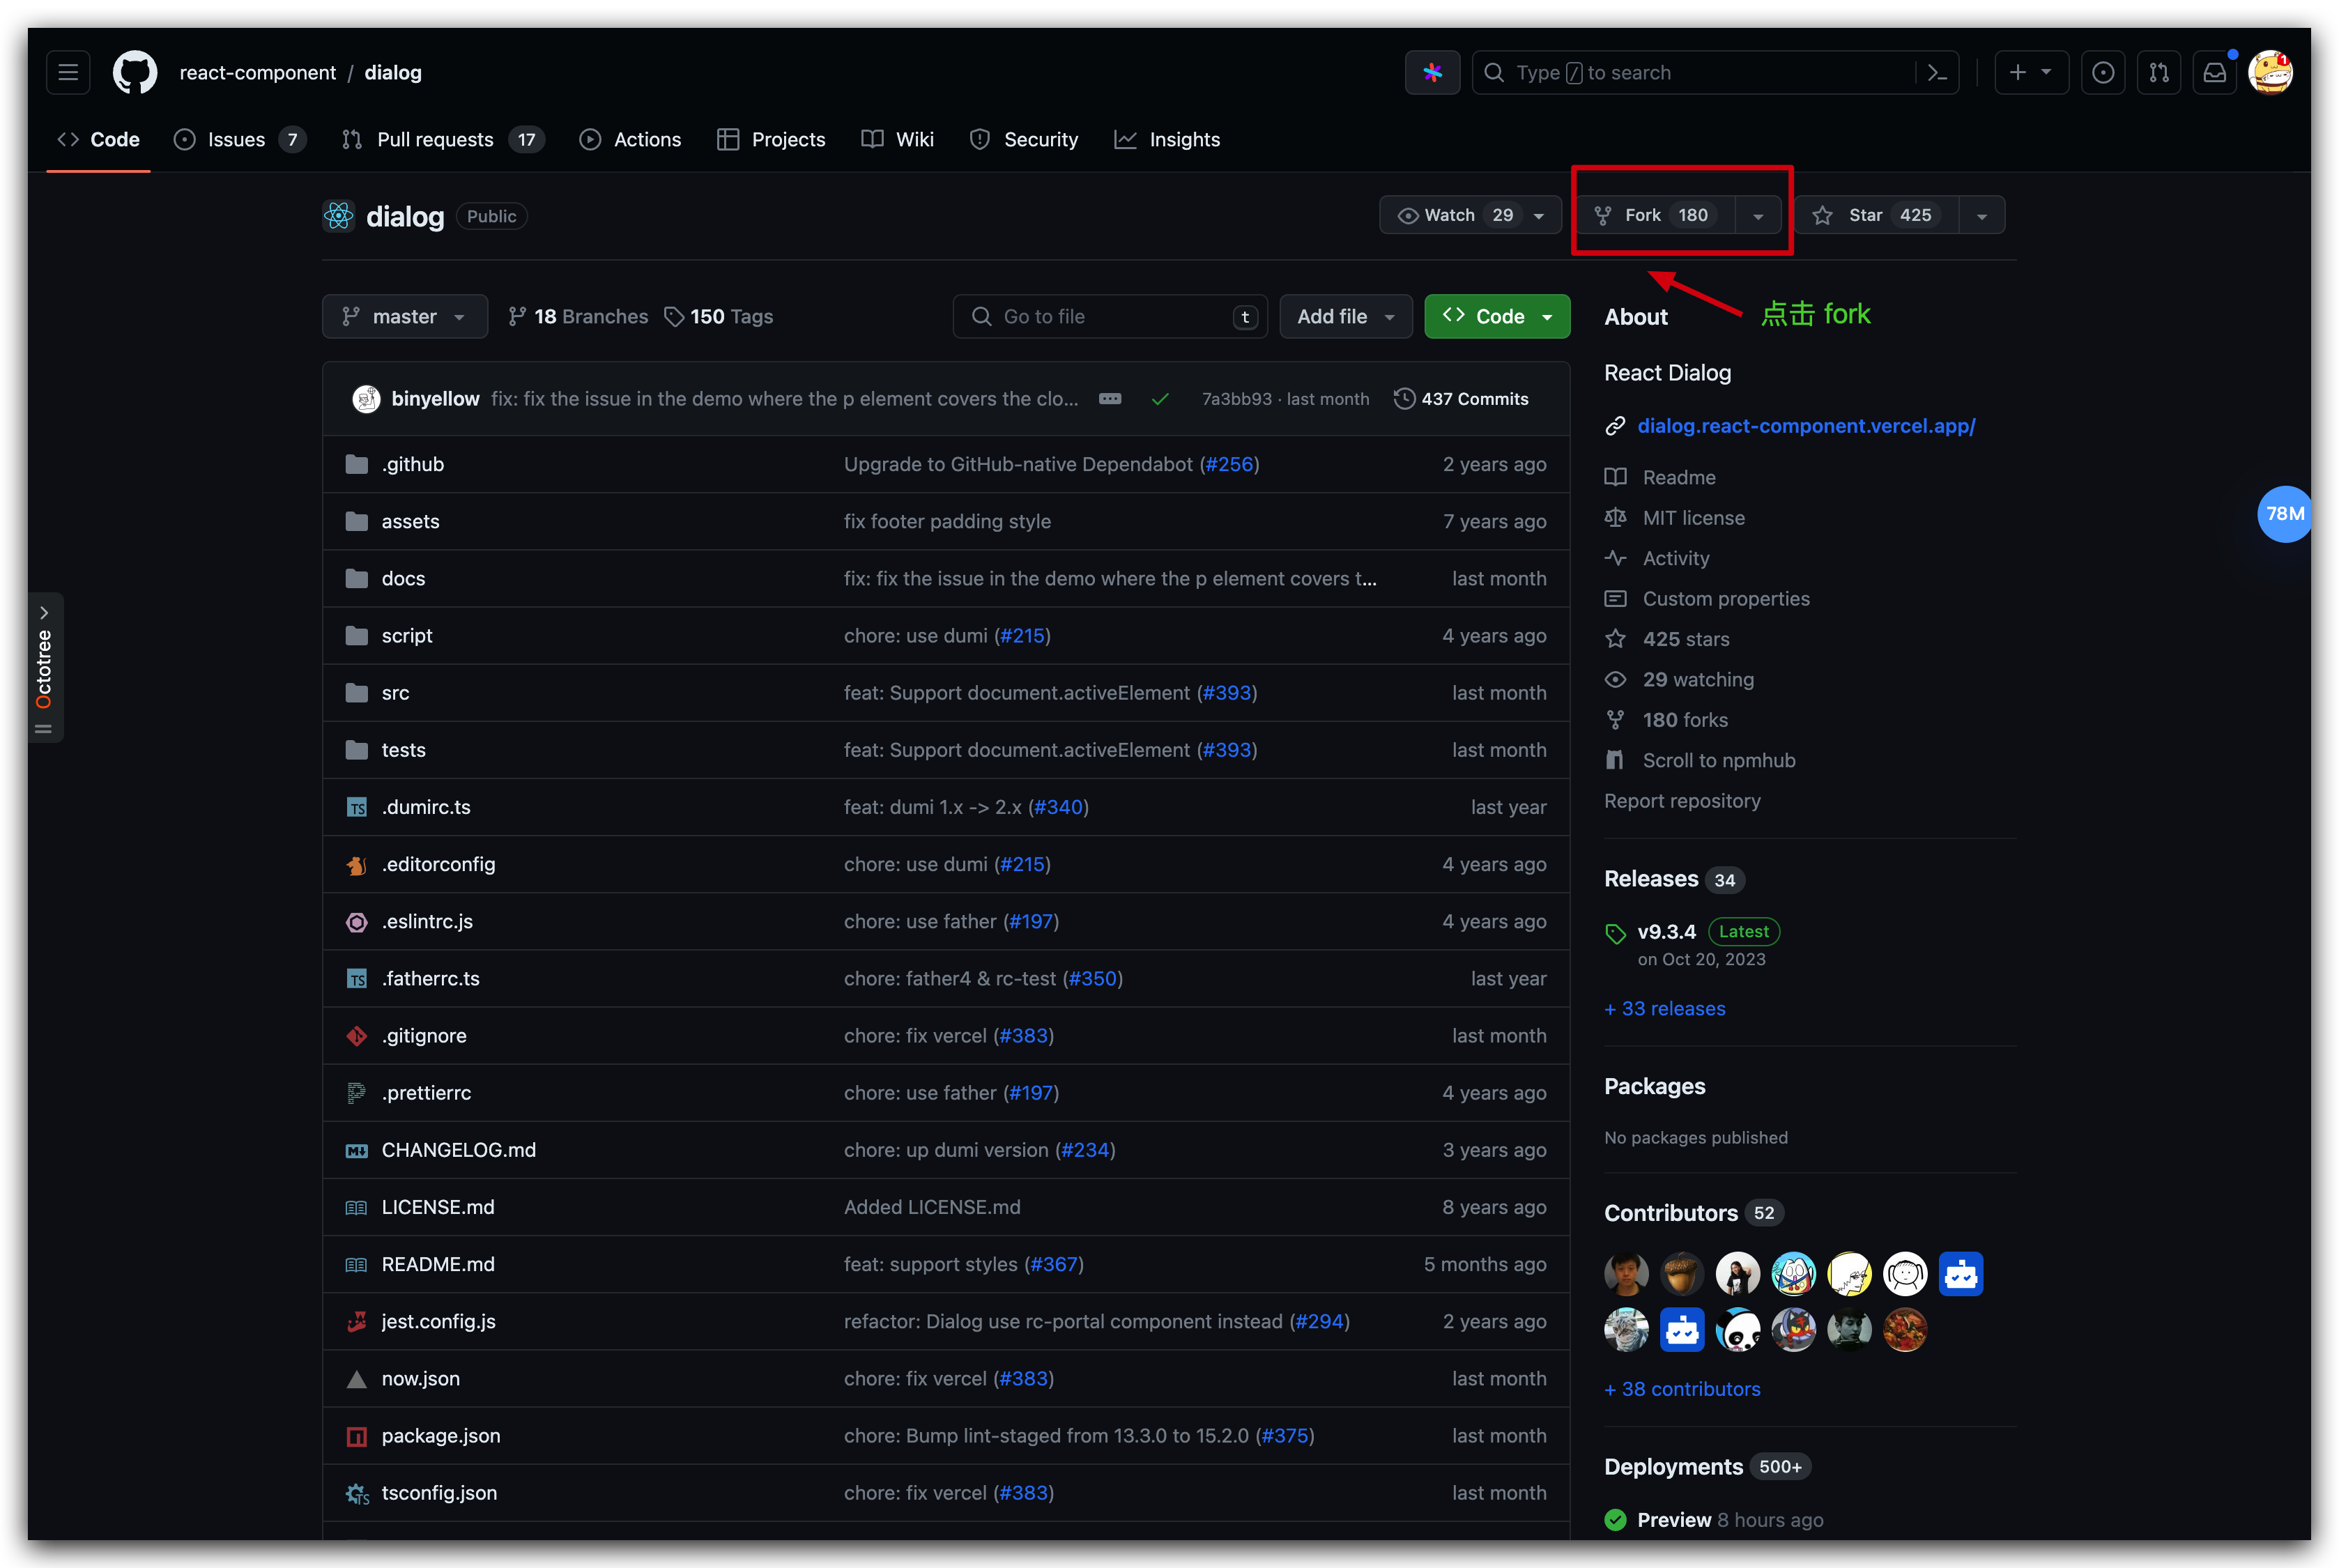Expand the Octotree sidebar panel

(44, 613)
